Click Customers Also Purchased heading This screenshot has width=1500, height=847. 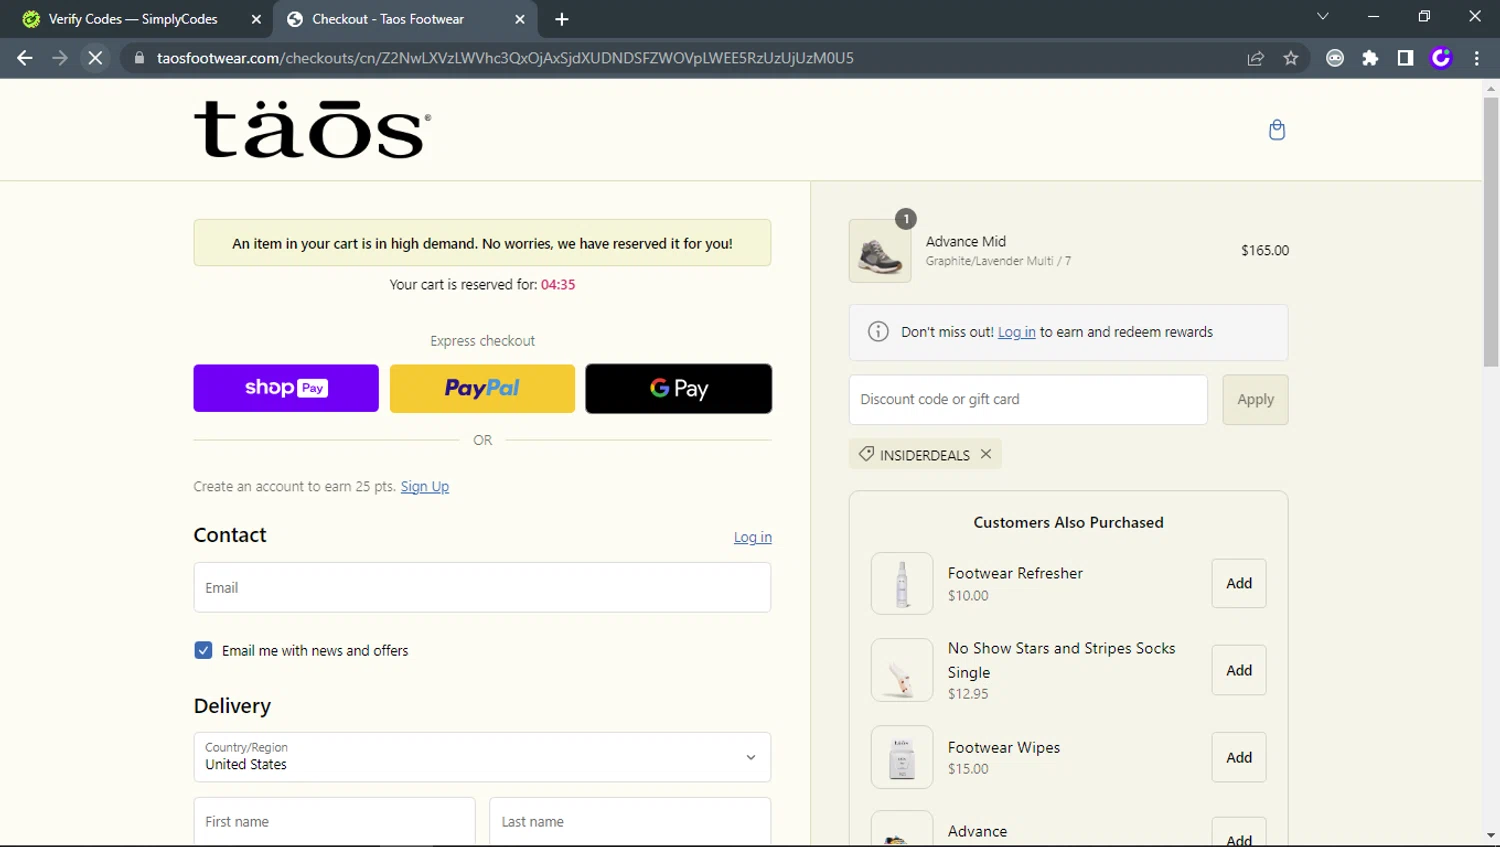pyautogui.click(x=1068, y=522)
